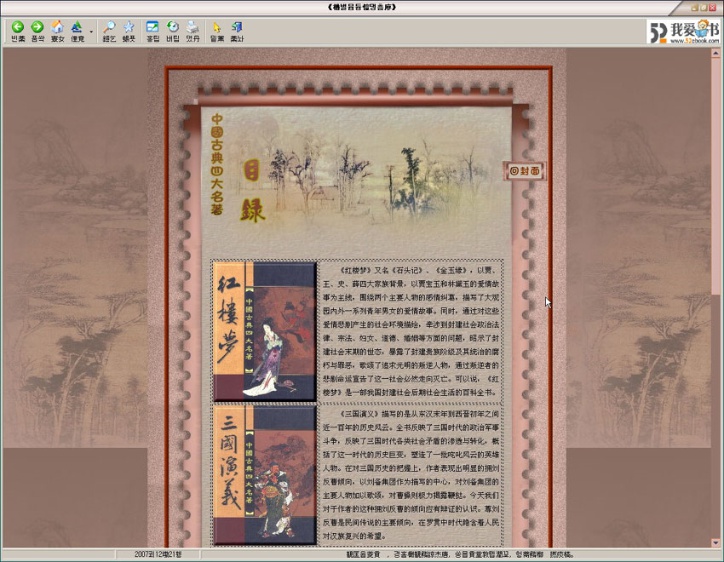This screenshot has height=562, width=724.
Task: Click the green tree toolbar icon
Action: tap(77, 31)
